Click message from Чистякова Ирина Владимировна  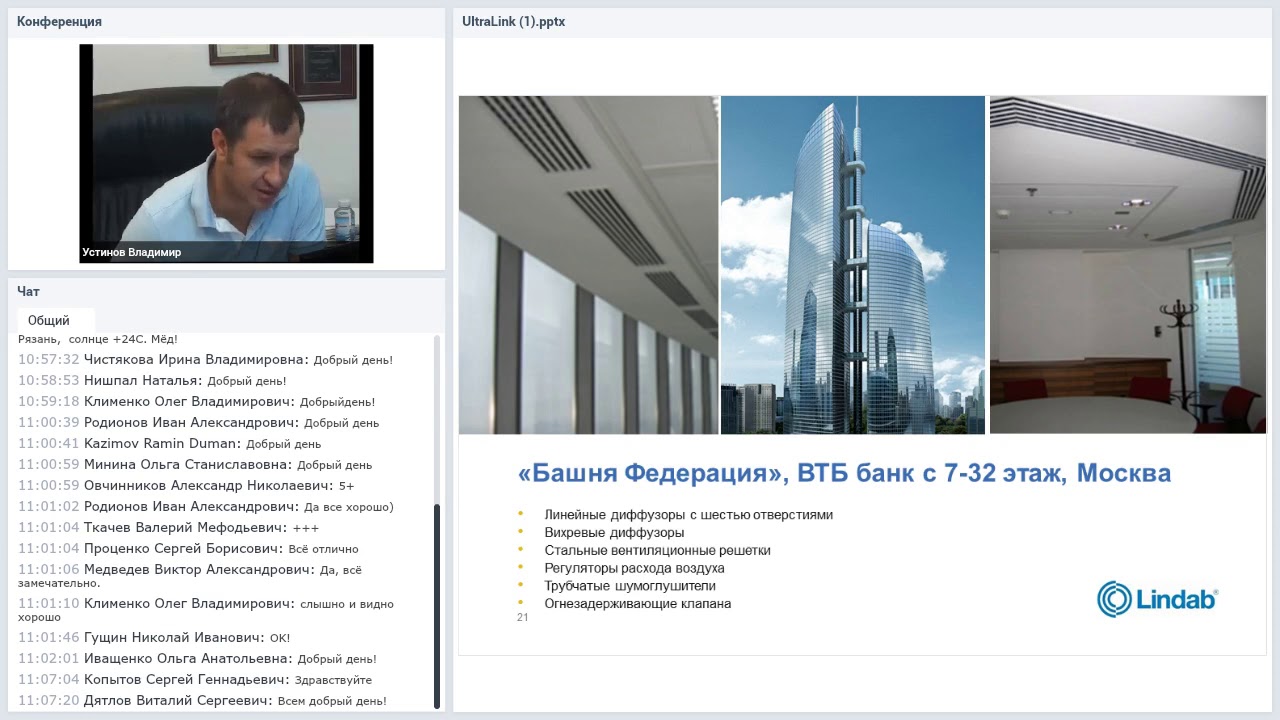[x=205, y=359]
